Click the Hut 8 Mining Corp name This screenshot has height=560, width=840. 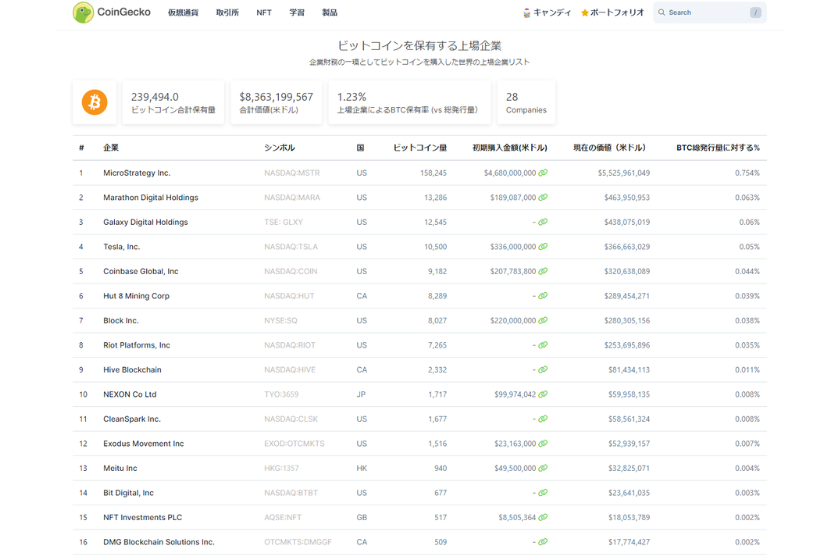click(137, 296)
